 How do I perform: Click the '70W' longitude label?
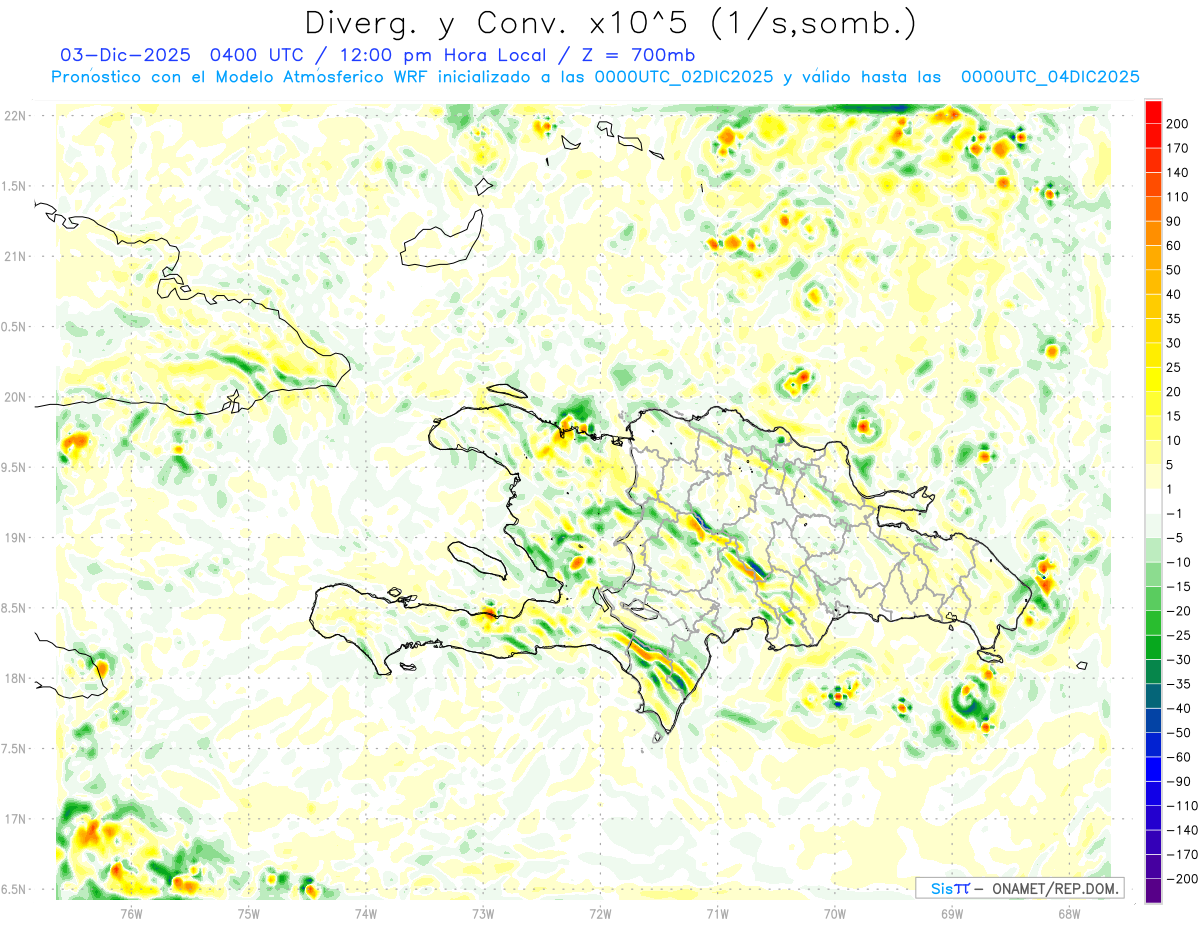pos(835,913)
